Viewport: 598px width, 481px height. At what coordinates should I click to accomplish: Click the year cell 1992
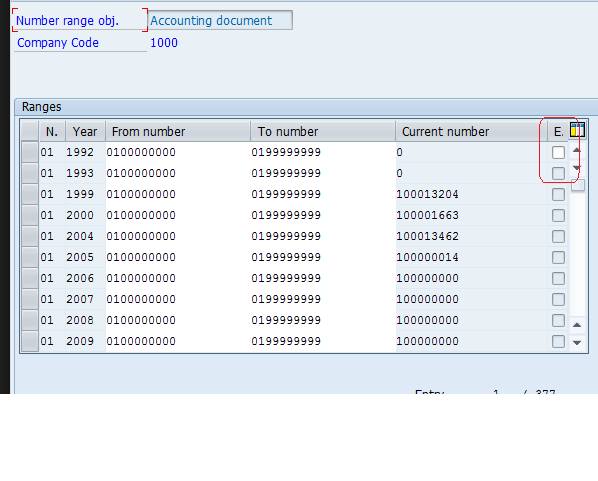point(80,152)
